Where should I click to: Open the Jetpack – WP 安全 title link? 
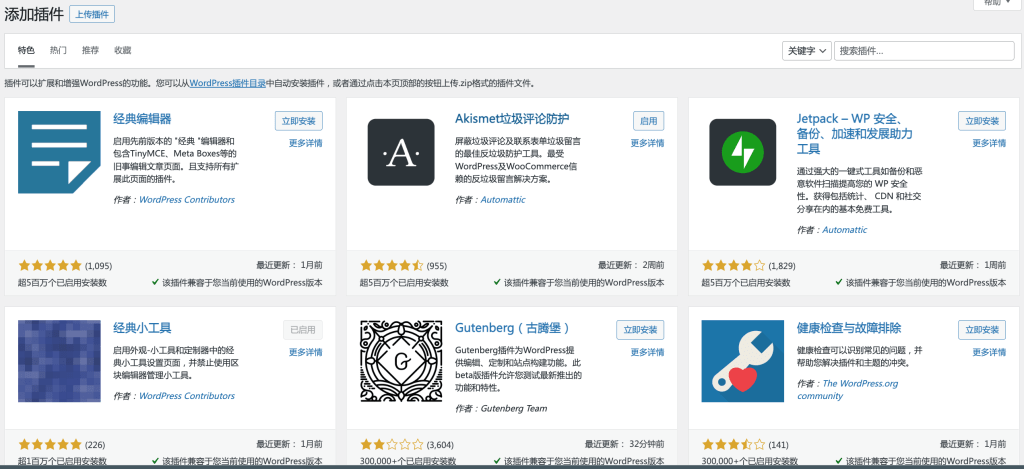click(x=854, y=134)
